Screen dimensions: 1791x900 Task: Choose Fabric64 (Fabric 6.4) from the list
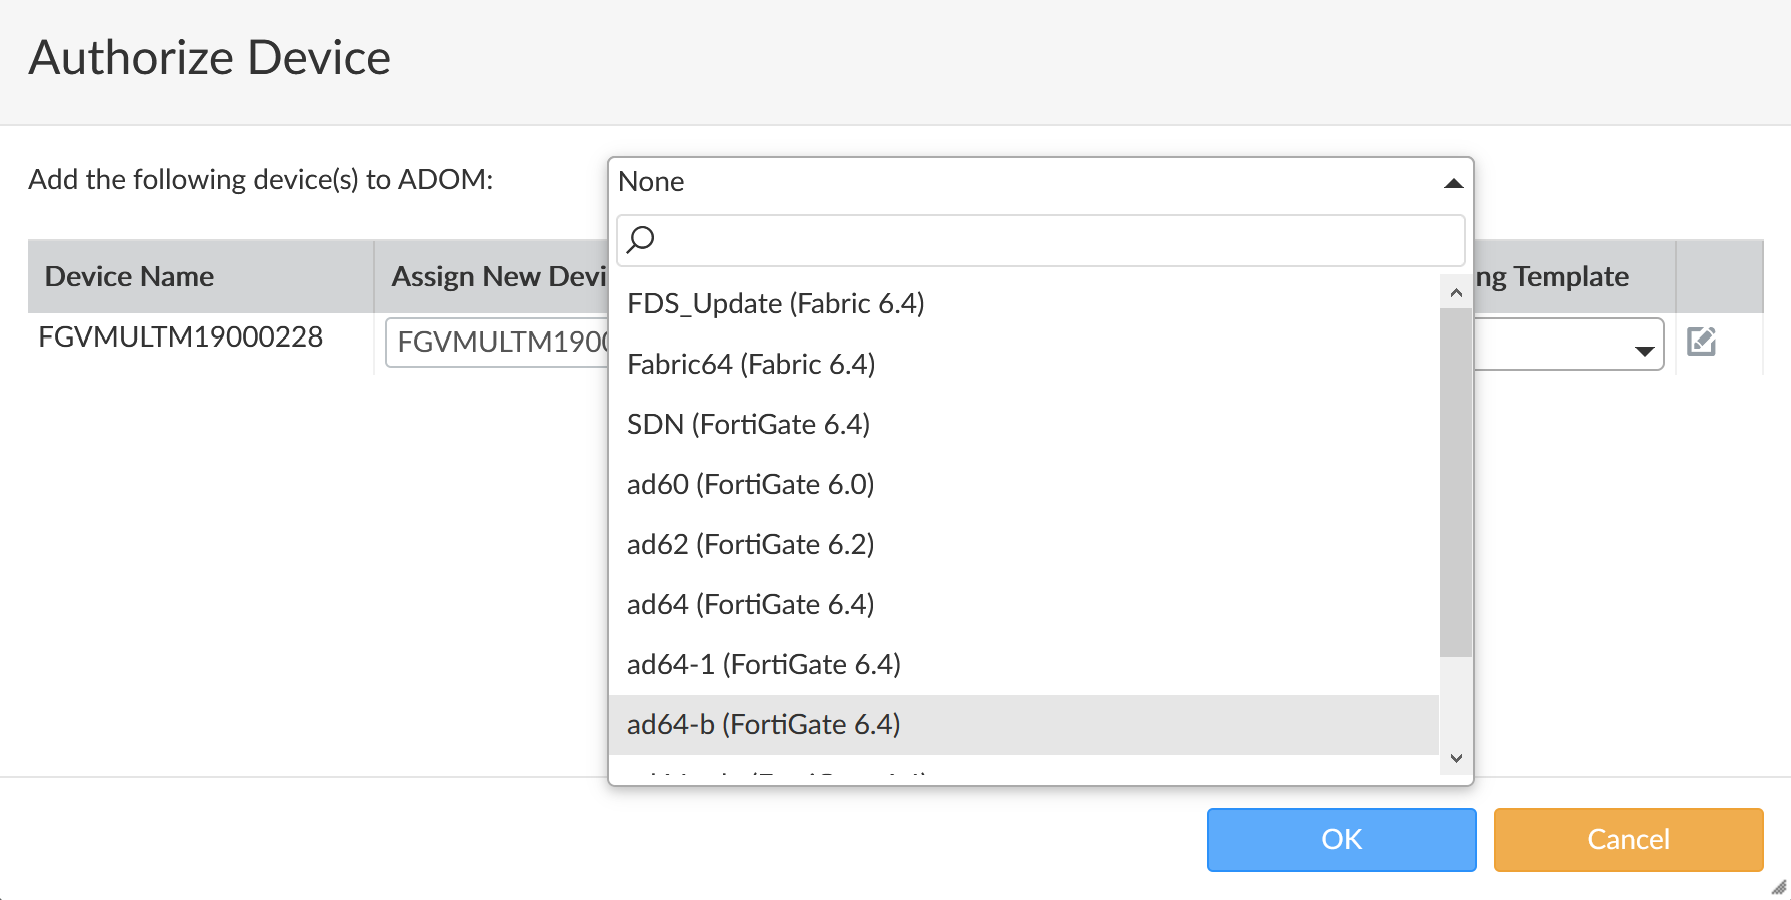(1023, 364)
